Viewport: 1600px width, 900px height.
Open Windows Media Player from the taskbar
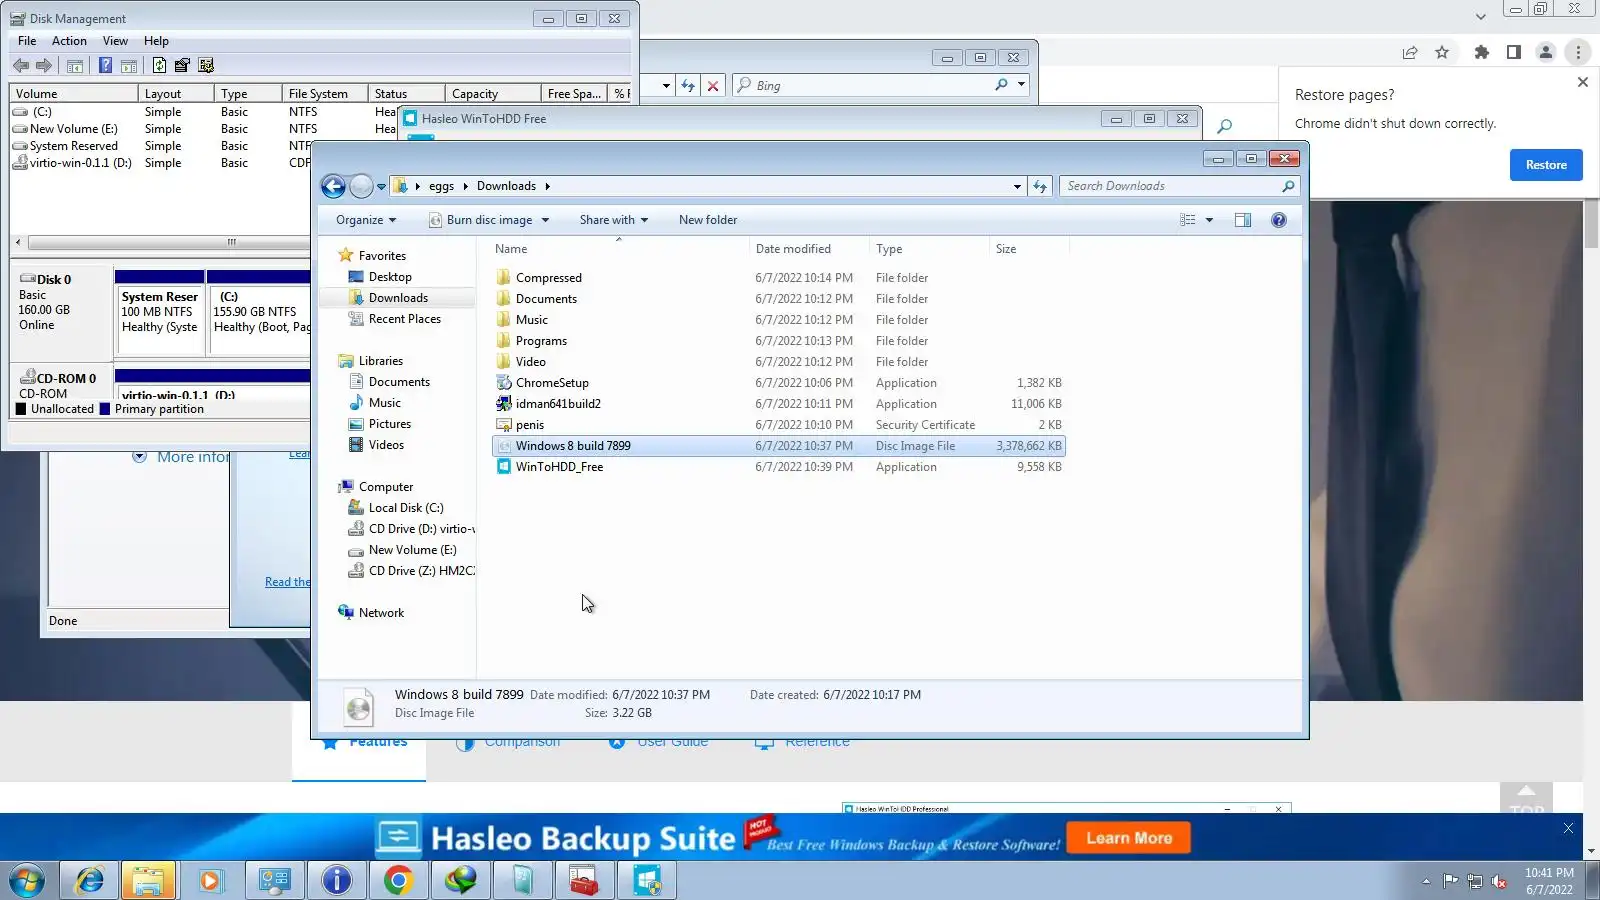click(210, 880)
